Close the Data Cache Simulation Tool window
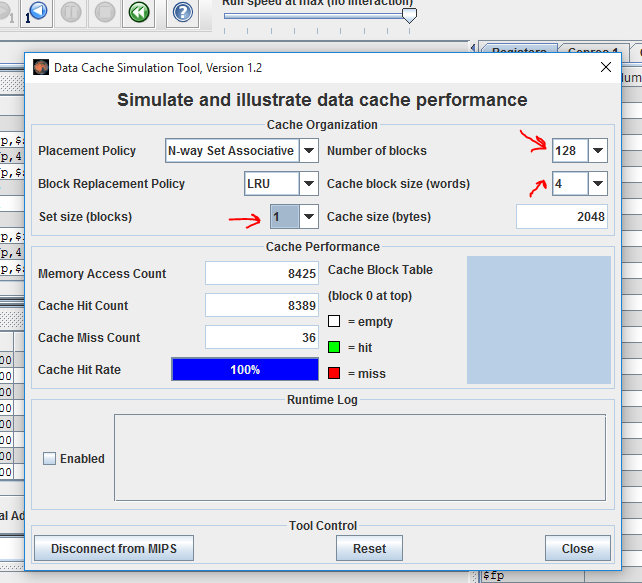642x583 pixels. point(606,67)
